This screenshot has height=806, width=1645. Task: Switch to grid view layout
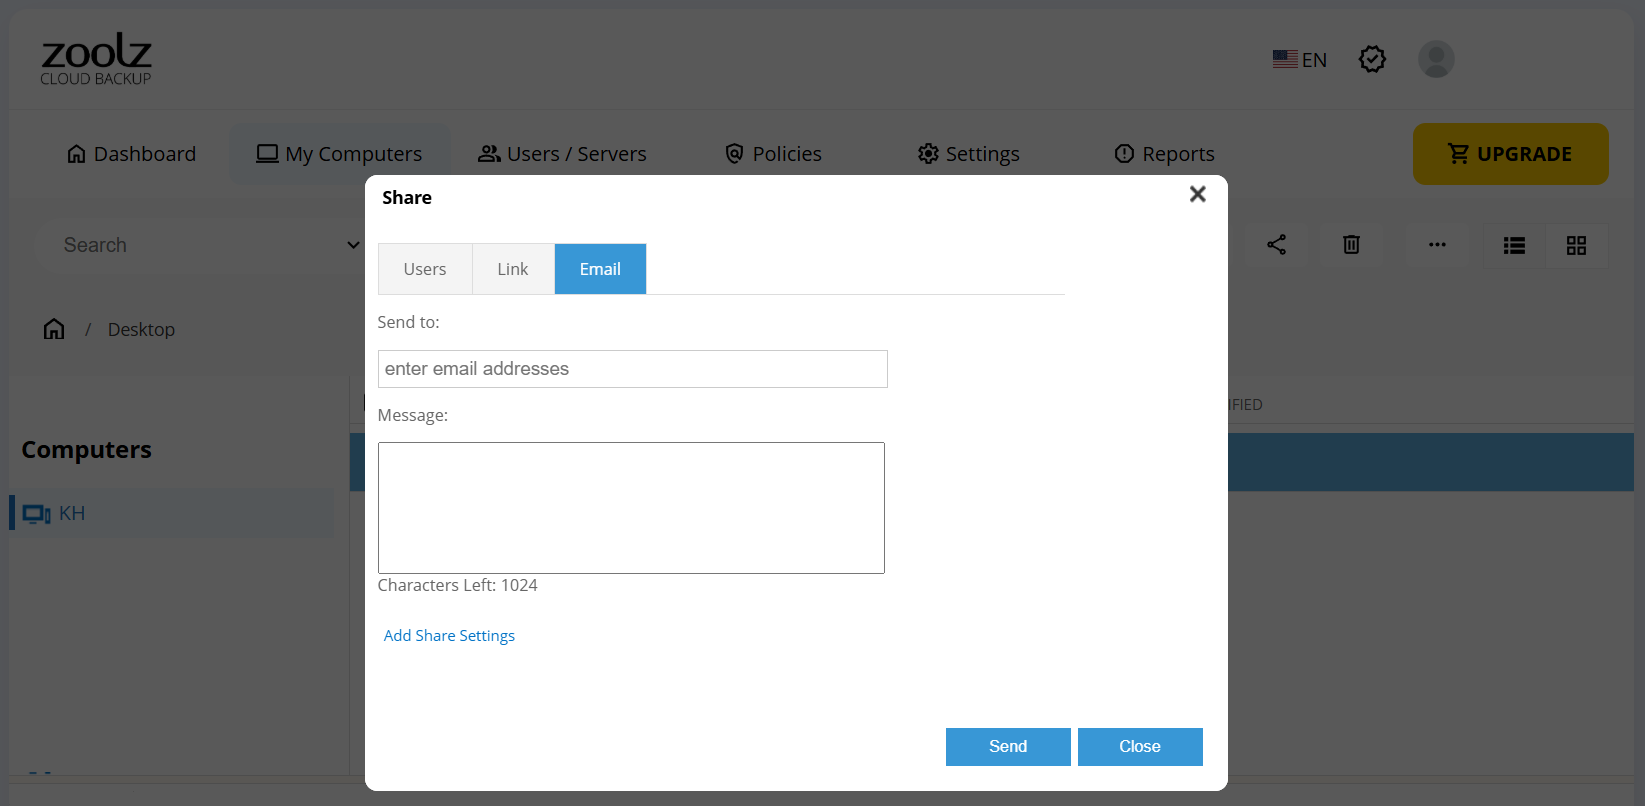(1576, 246)
